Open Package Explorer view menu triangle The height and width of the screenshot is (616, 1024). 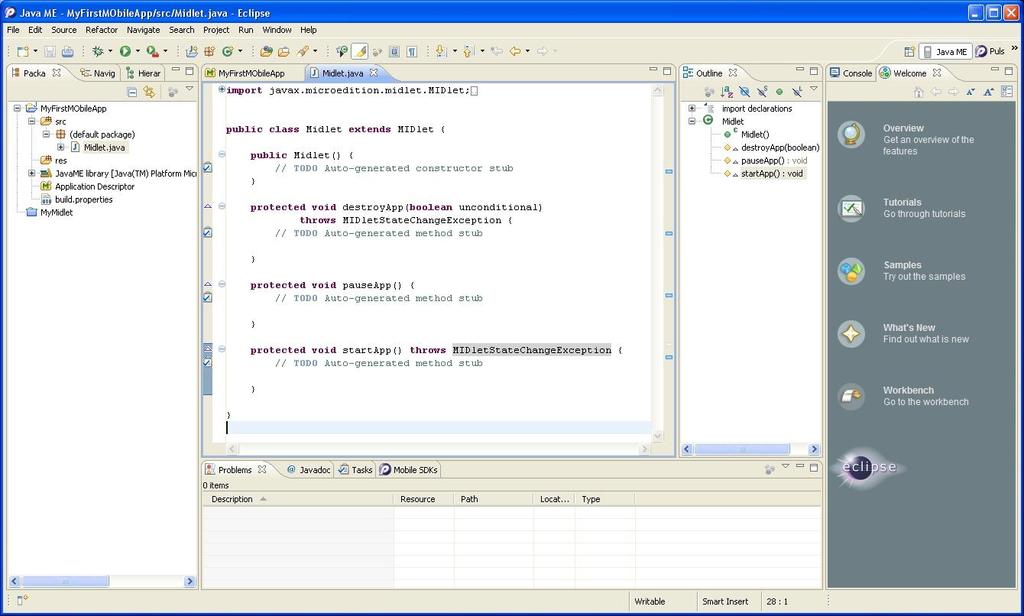point(189,89)
